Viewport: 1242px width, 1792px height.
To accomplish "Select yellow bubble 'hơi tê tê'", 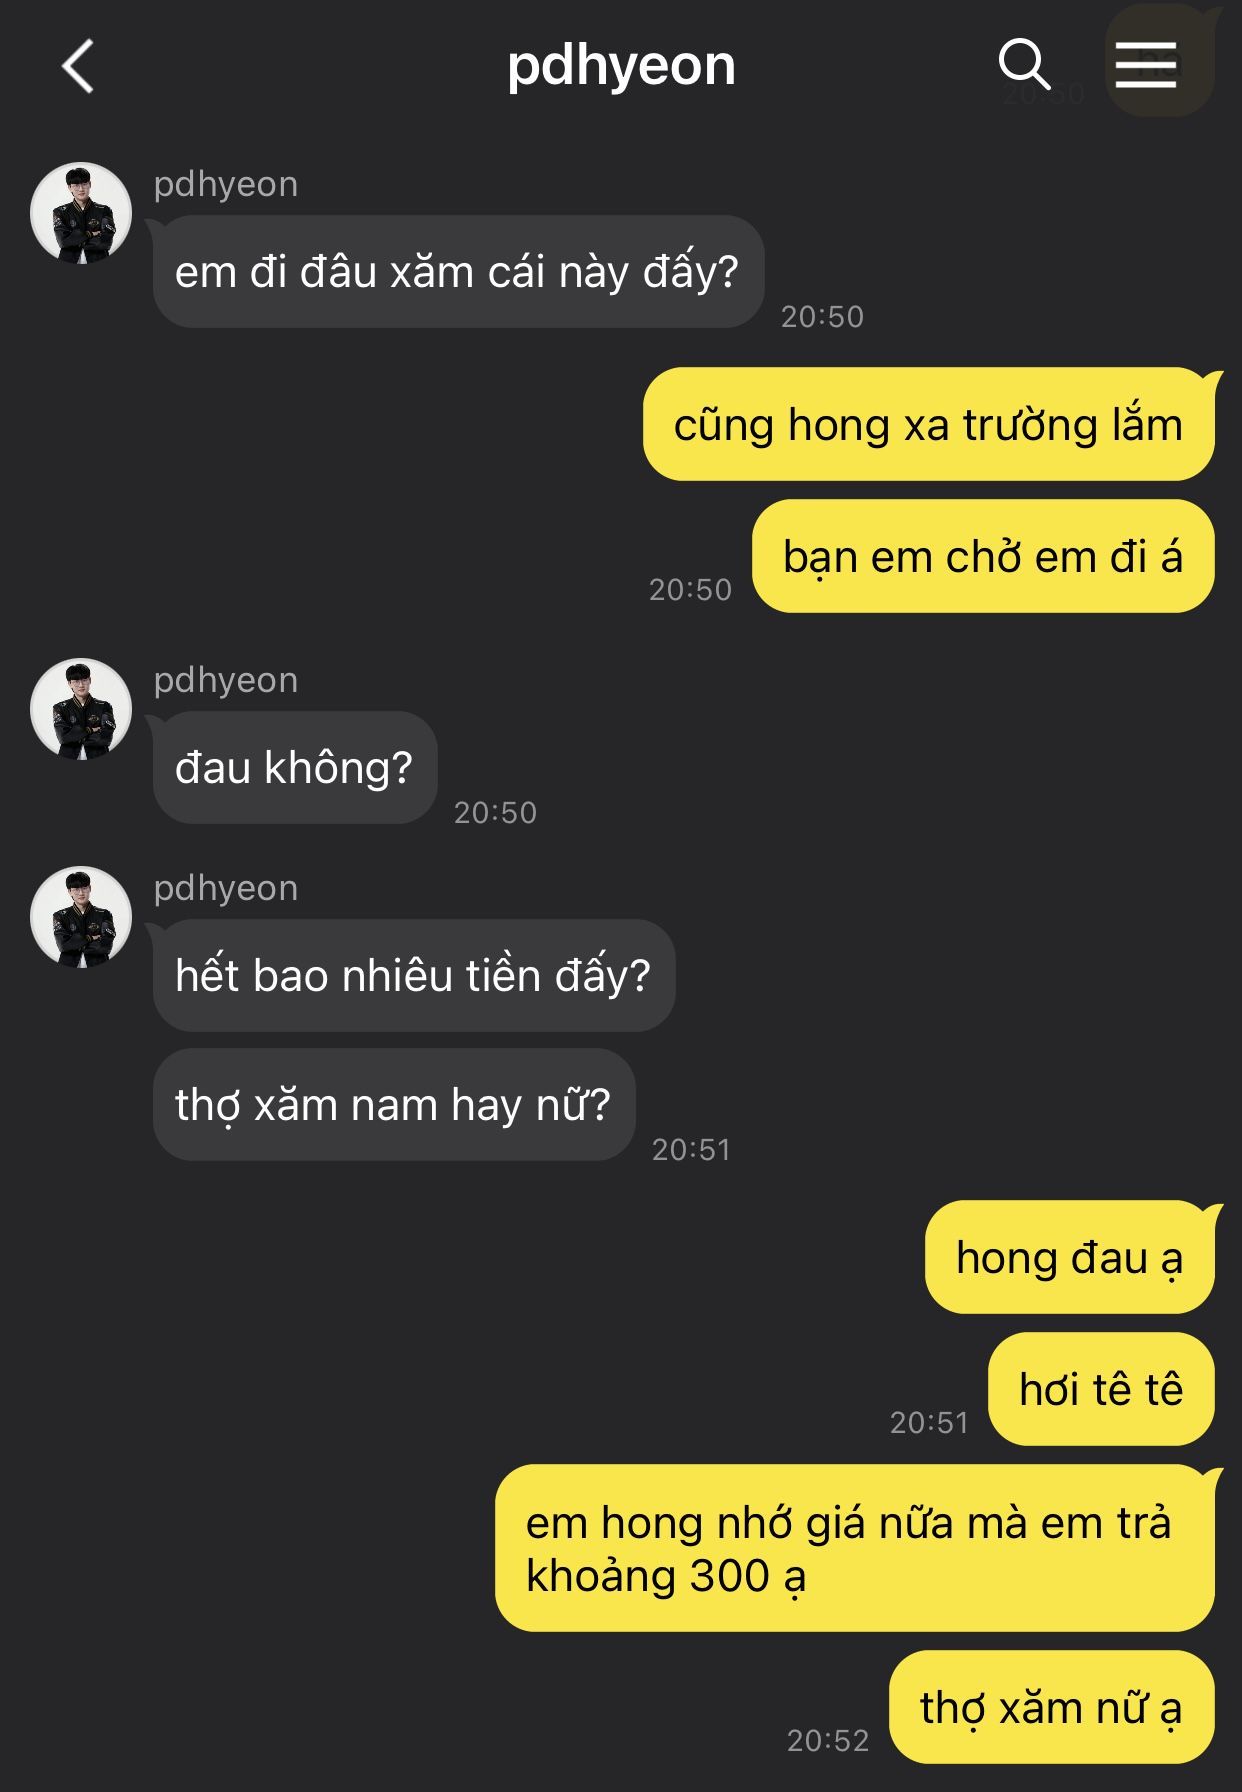I will click(x=1101, y=1389).
